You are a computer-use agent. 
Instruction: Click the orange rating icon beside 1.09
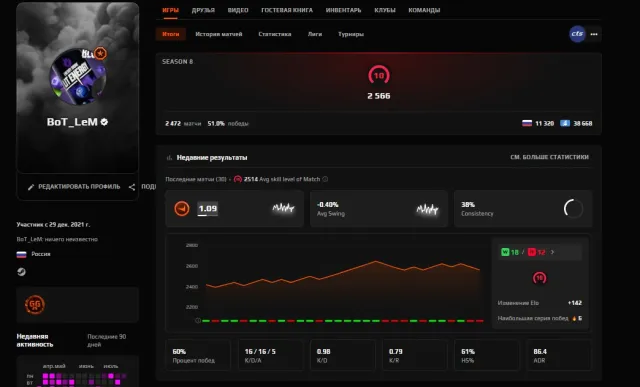pyautogui.click(x=182, y=209)
